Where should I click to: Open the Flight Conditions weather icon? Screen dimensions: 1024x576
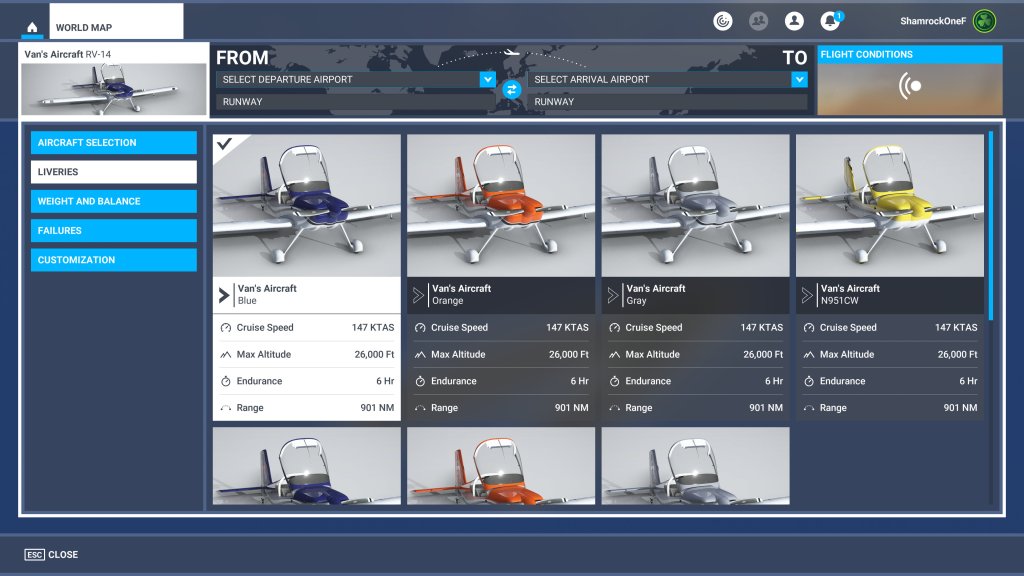[910, 86]
